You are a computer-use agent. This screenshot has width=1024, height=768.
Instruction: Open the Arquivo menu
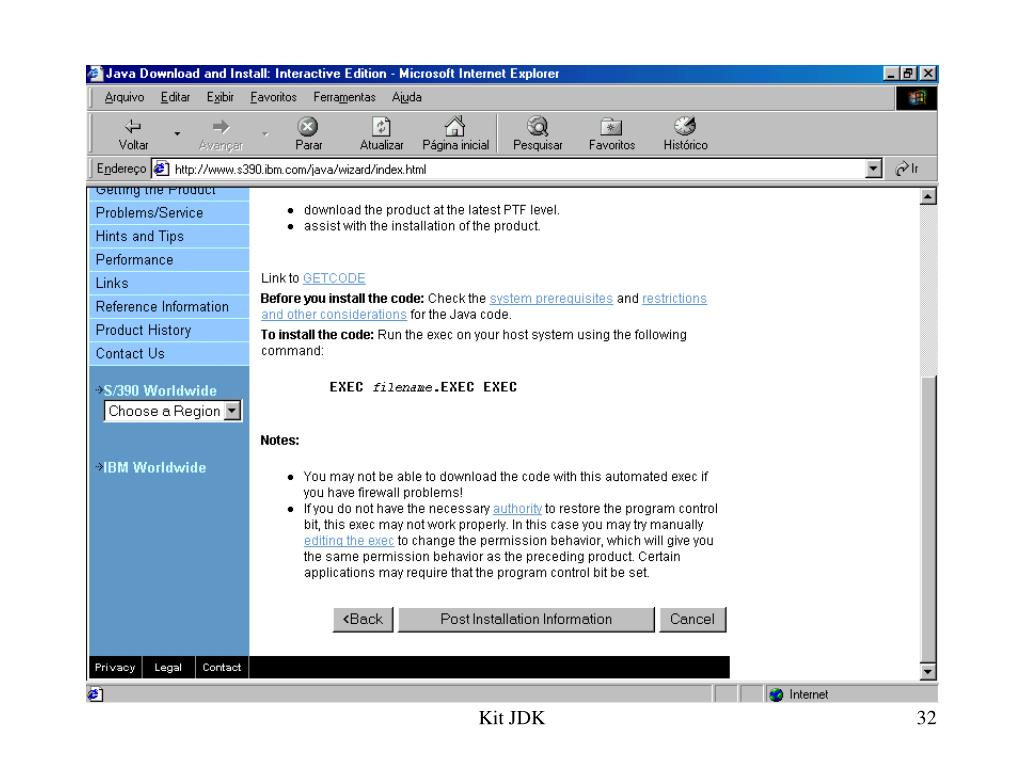(x=124, y=97)
